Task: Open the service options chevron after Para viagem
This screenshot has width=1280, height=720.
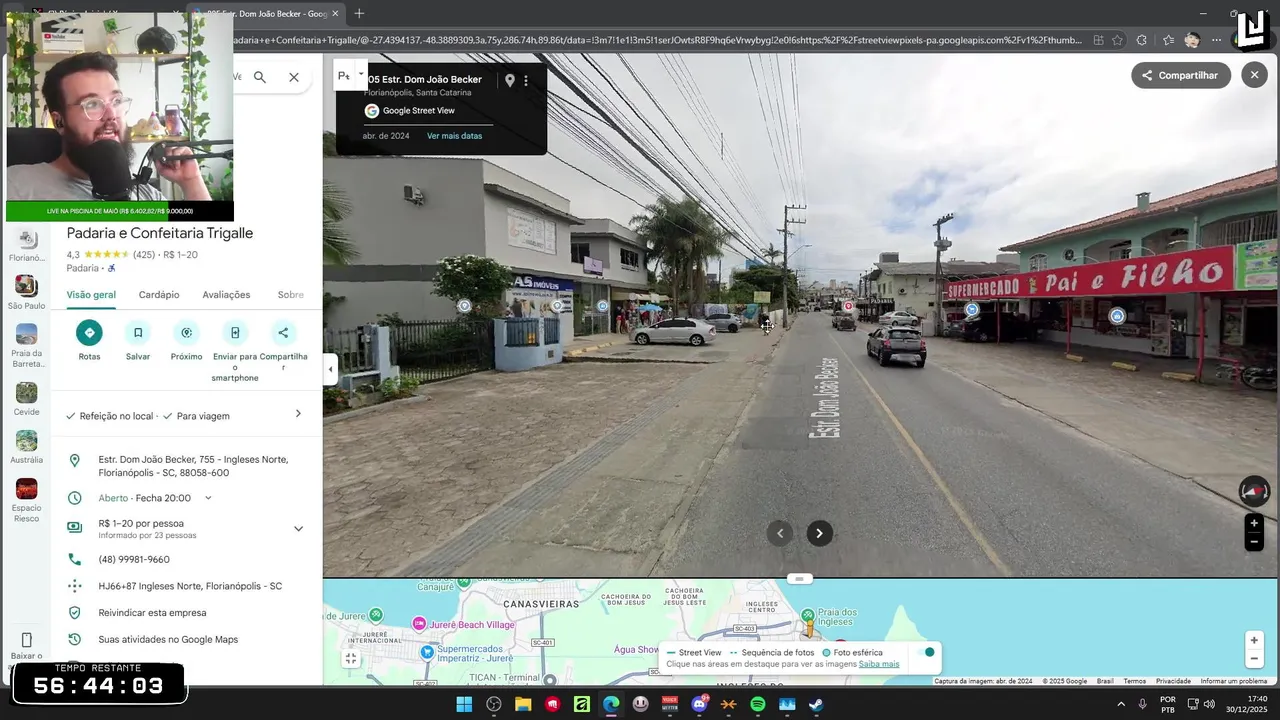Action: (298, 414)
